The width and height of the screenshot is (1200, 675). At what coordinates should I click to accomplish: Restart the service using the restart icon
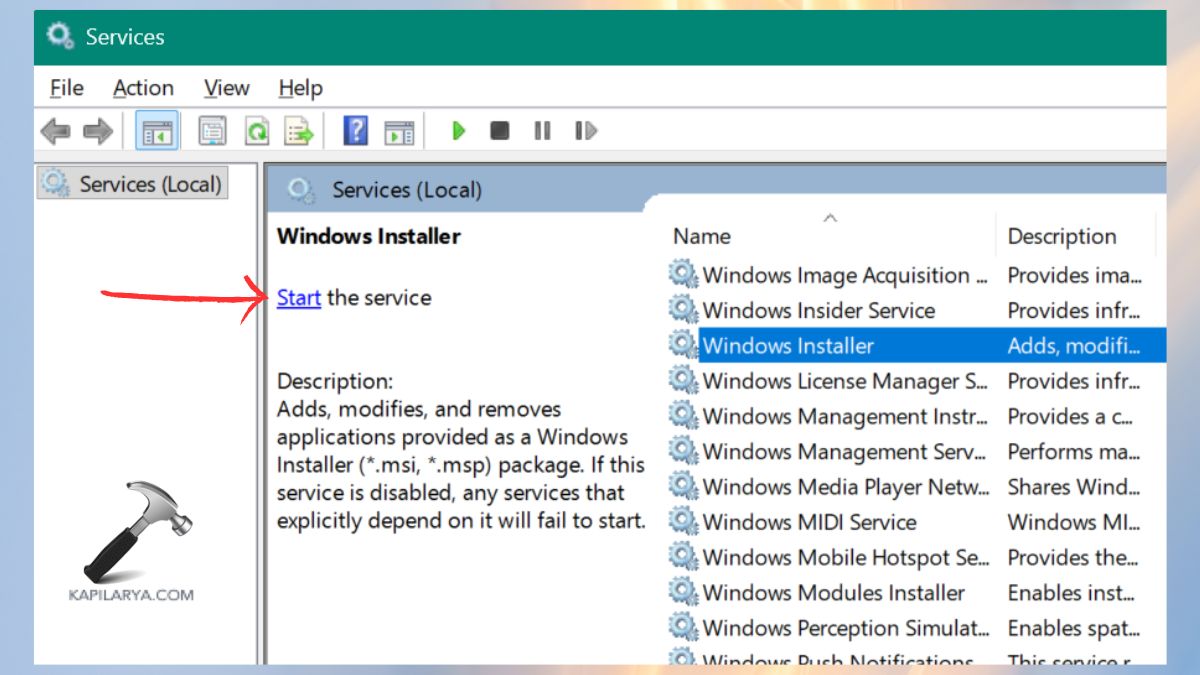(x=586, y=130)
